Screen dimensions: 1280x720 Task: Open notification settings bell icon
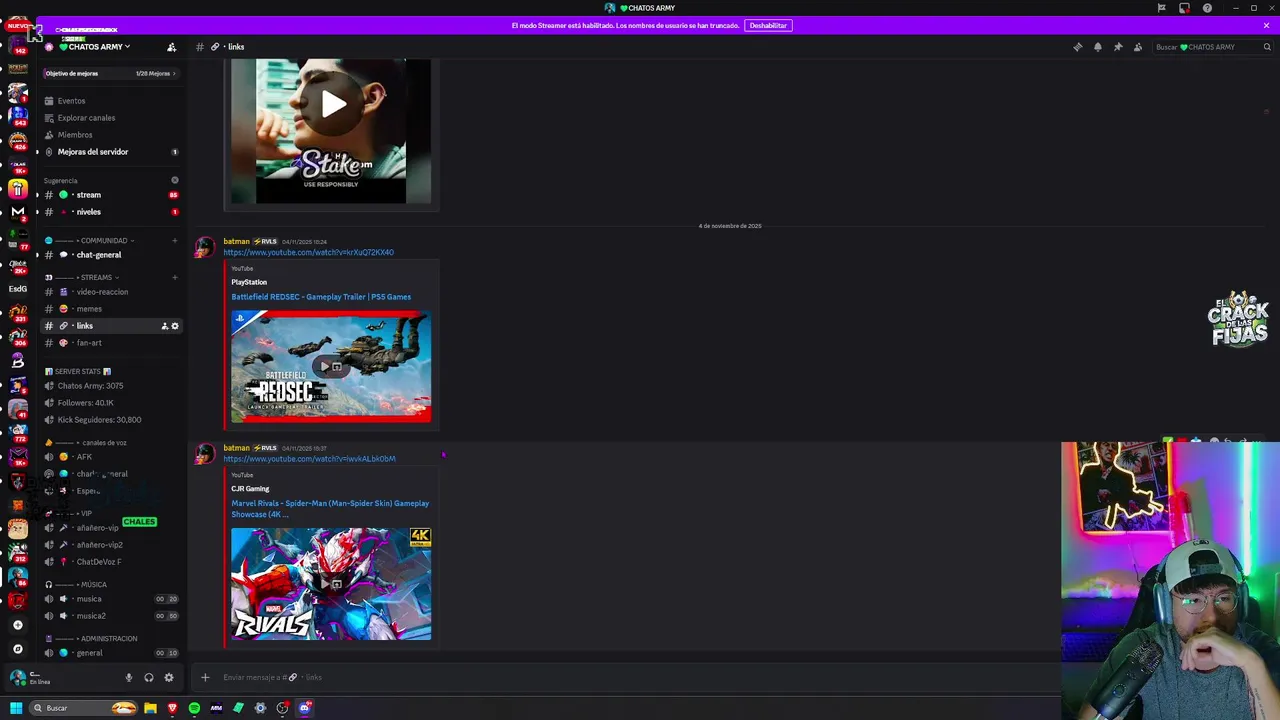pos(1097,47)
